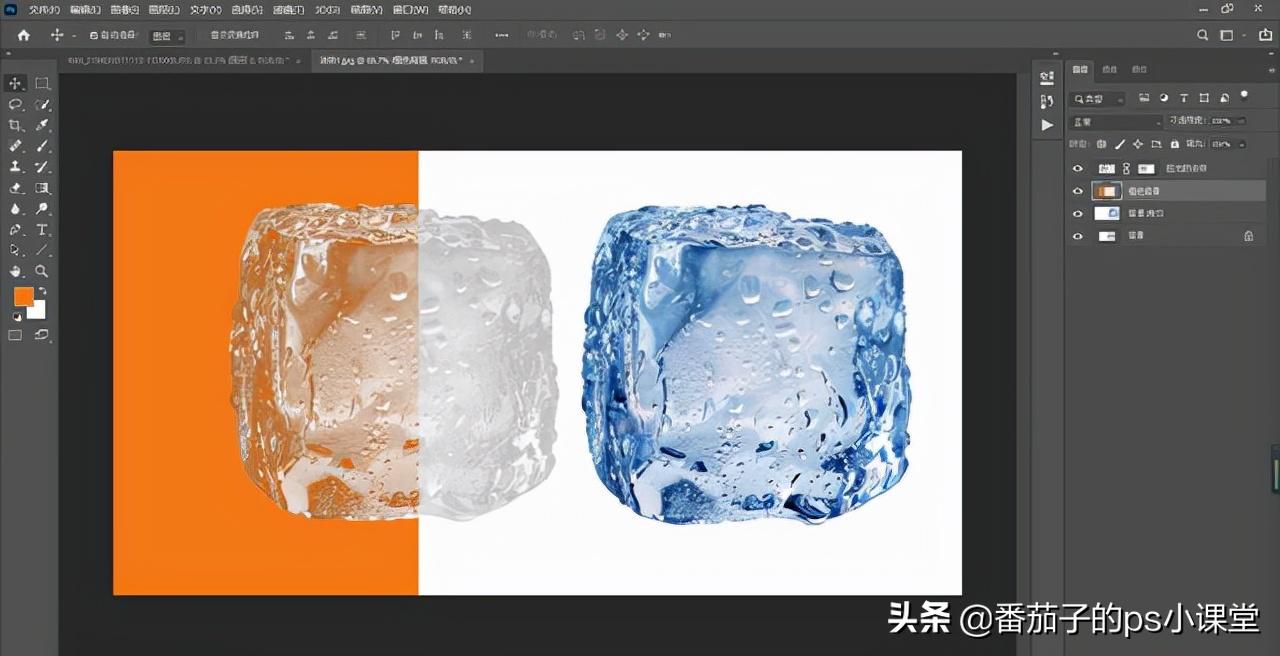The width and height of the screenshot is (1280, 656).
Task: Hide the locked Background layer
Action: 1078,235
